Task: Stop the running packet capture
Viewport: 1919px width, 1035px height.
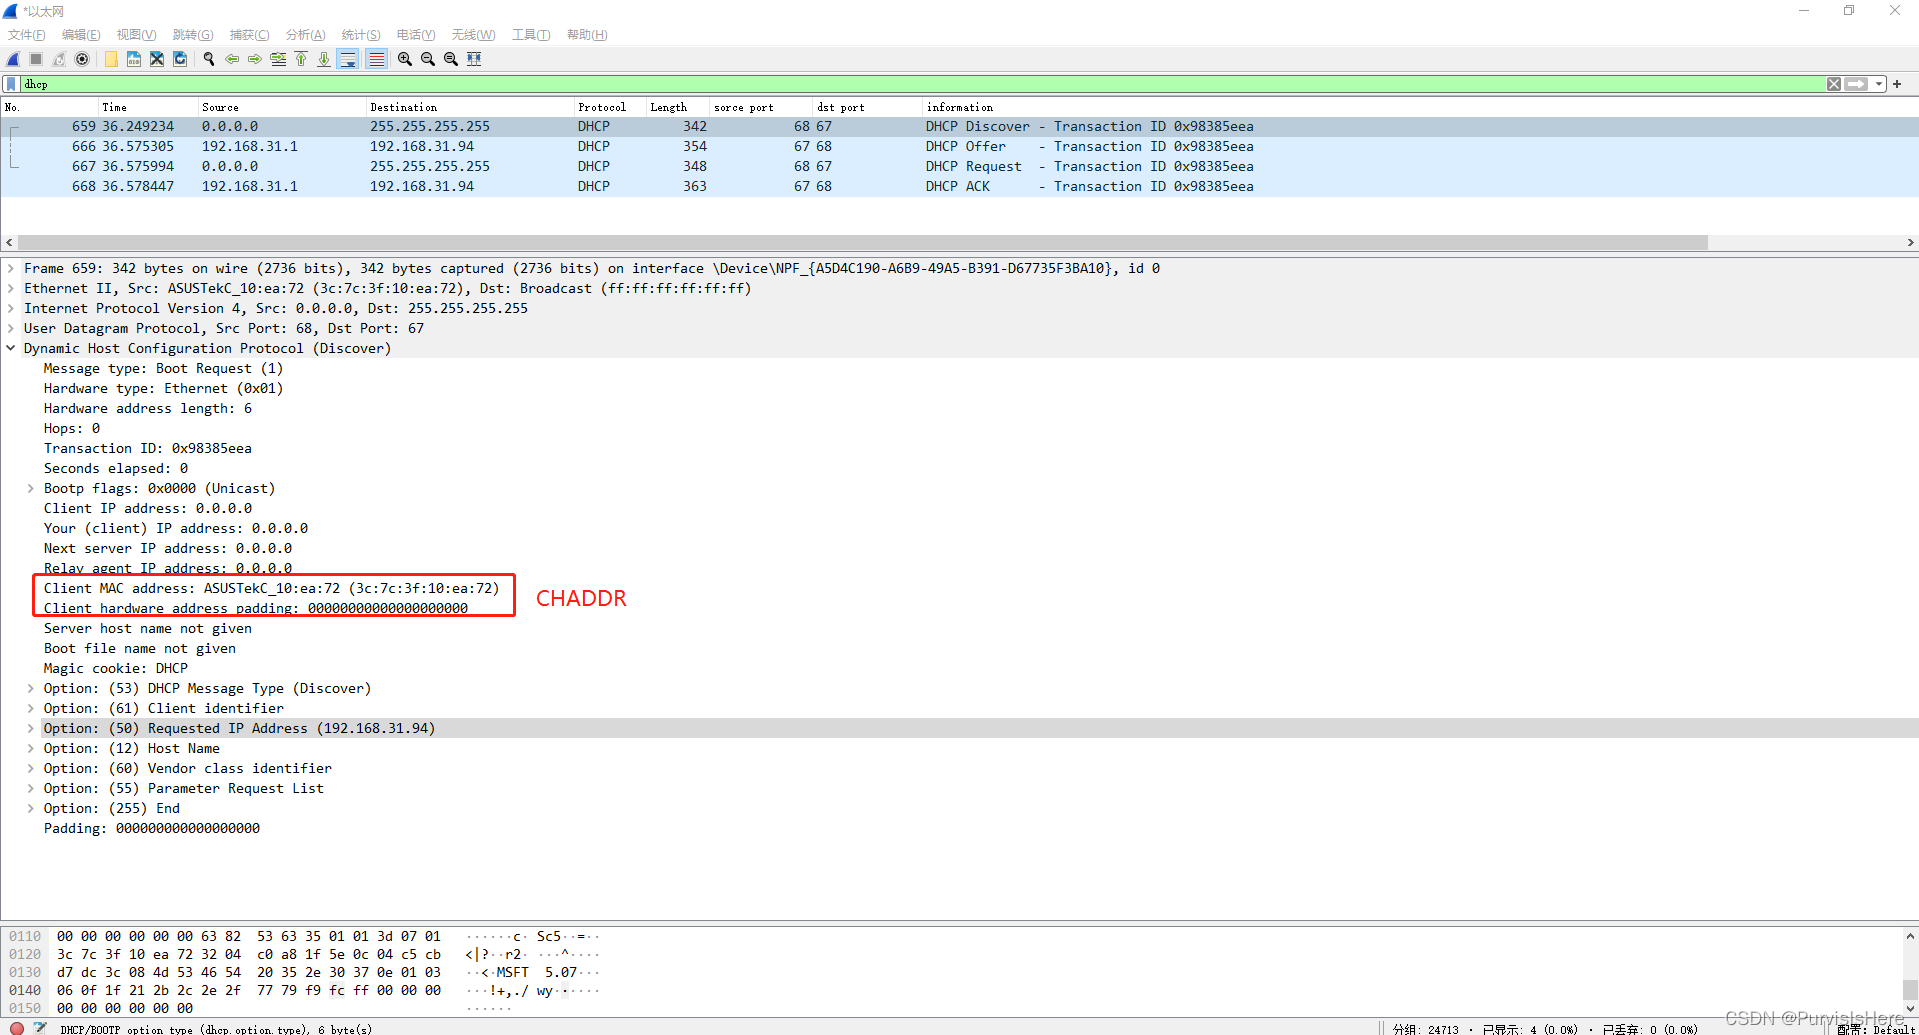Action: click(x=37, y=60)
